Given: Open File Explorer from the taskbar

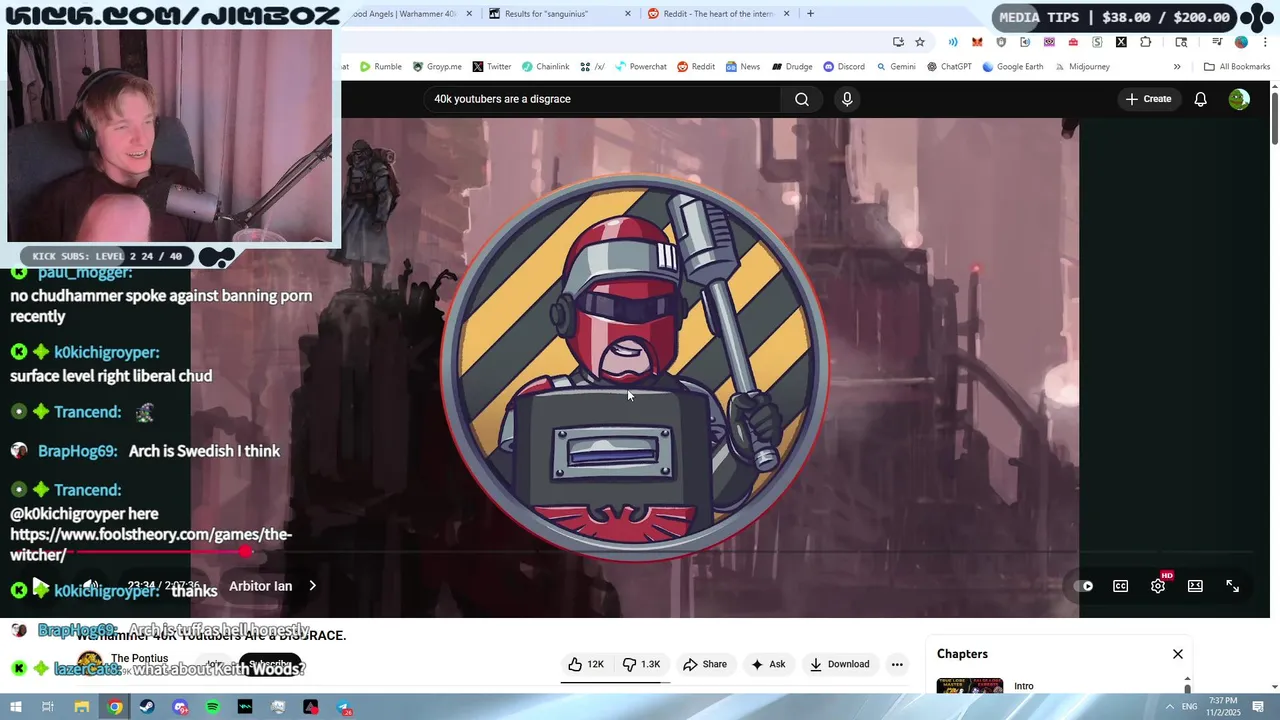Looking at the screenshot, I should [82, 707].
